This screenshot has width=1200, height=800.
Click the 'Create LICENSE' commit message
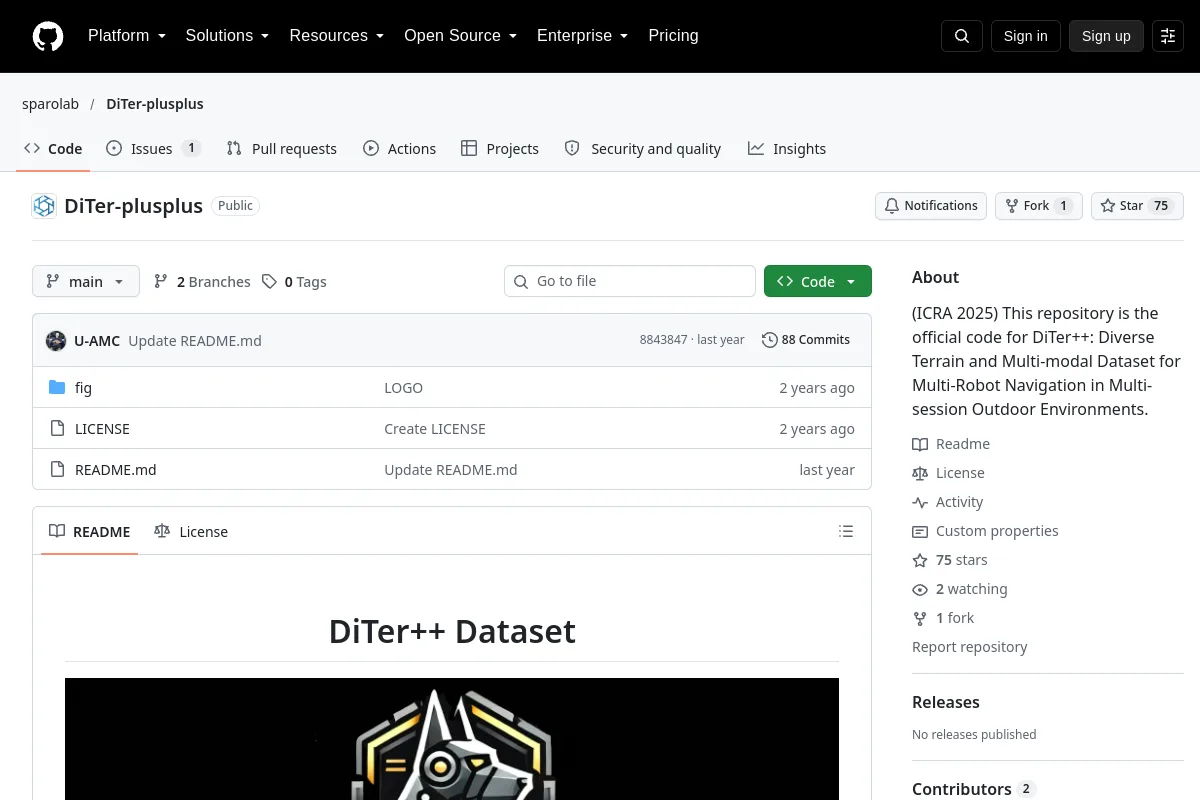pyautogui.click(x=435, y=429)
